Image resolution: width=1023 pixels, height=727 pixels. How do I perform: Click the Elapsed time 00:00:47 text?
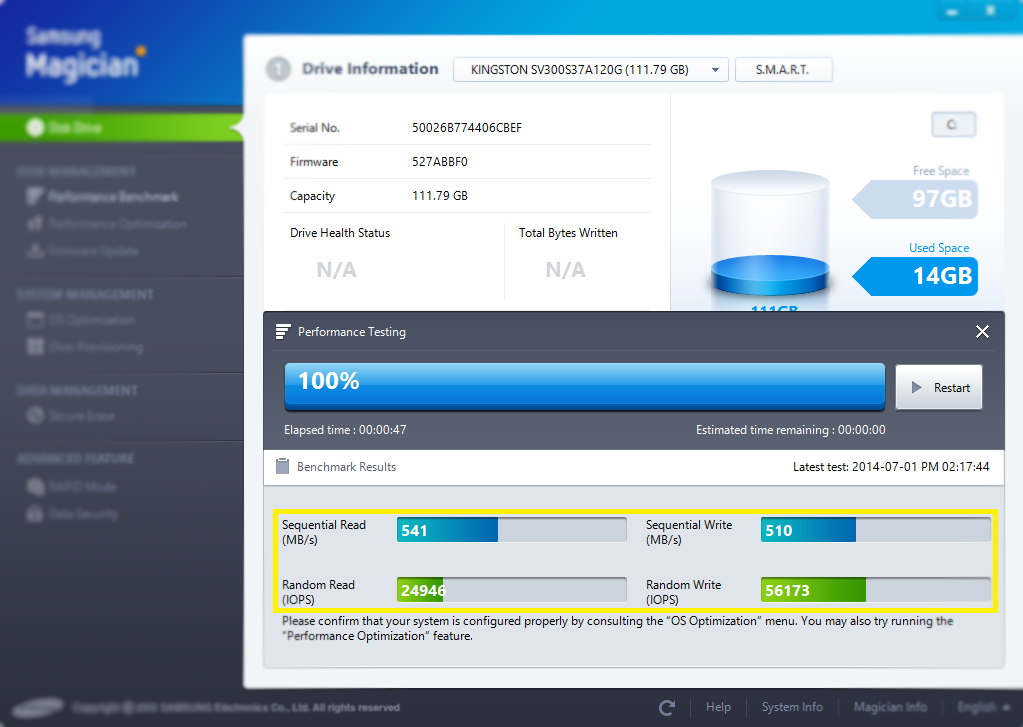[x=345, y=430]
